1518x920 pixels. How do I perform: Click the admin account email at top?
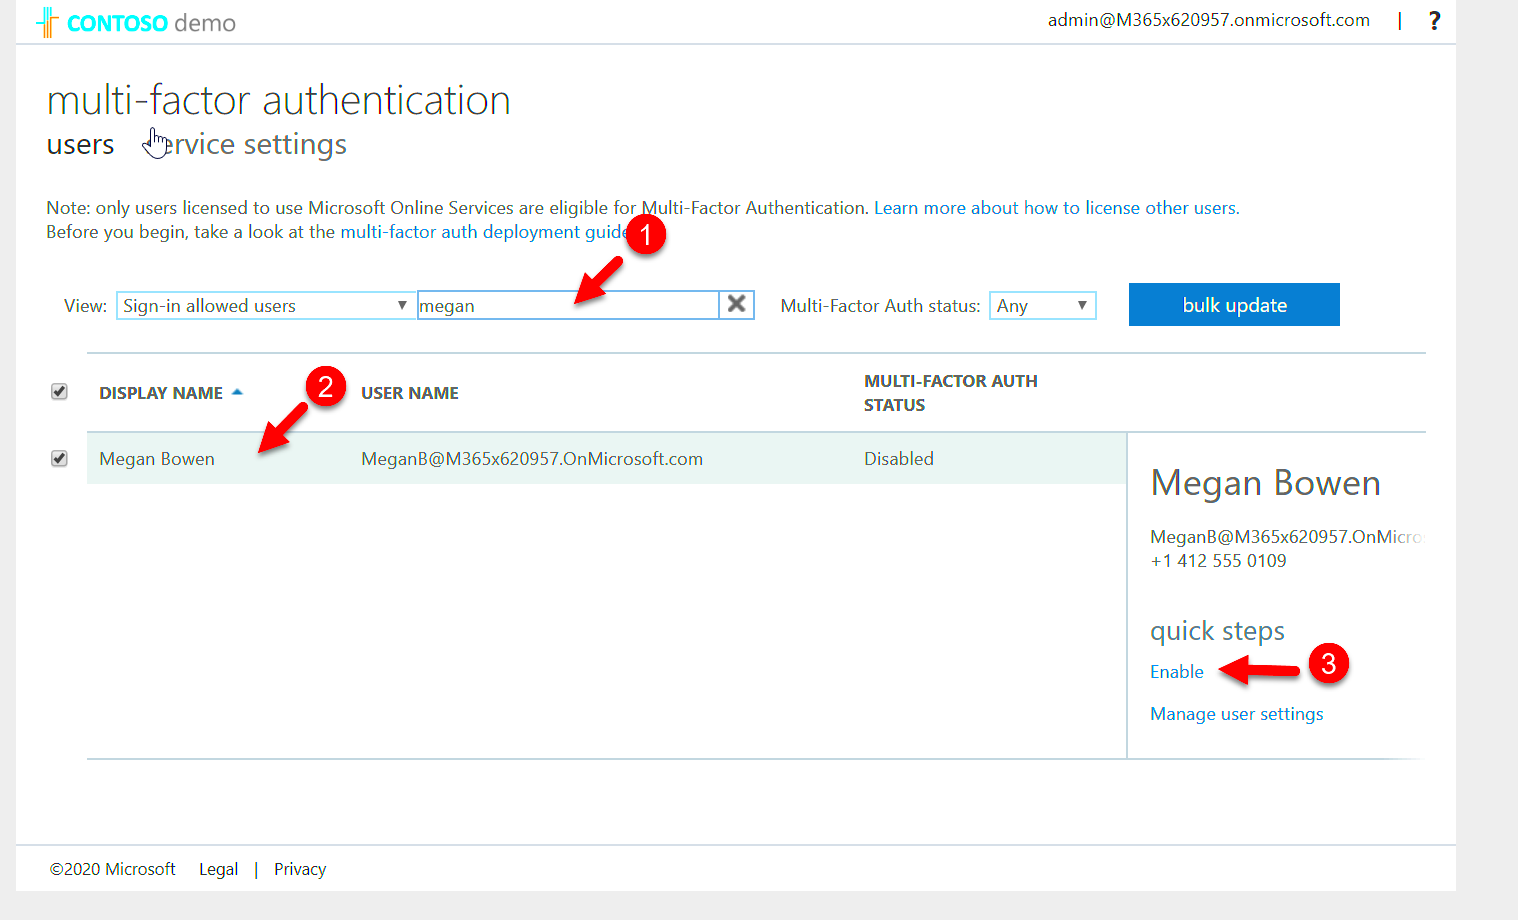tap(1208, 20)
